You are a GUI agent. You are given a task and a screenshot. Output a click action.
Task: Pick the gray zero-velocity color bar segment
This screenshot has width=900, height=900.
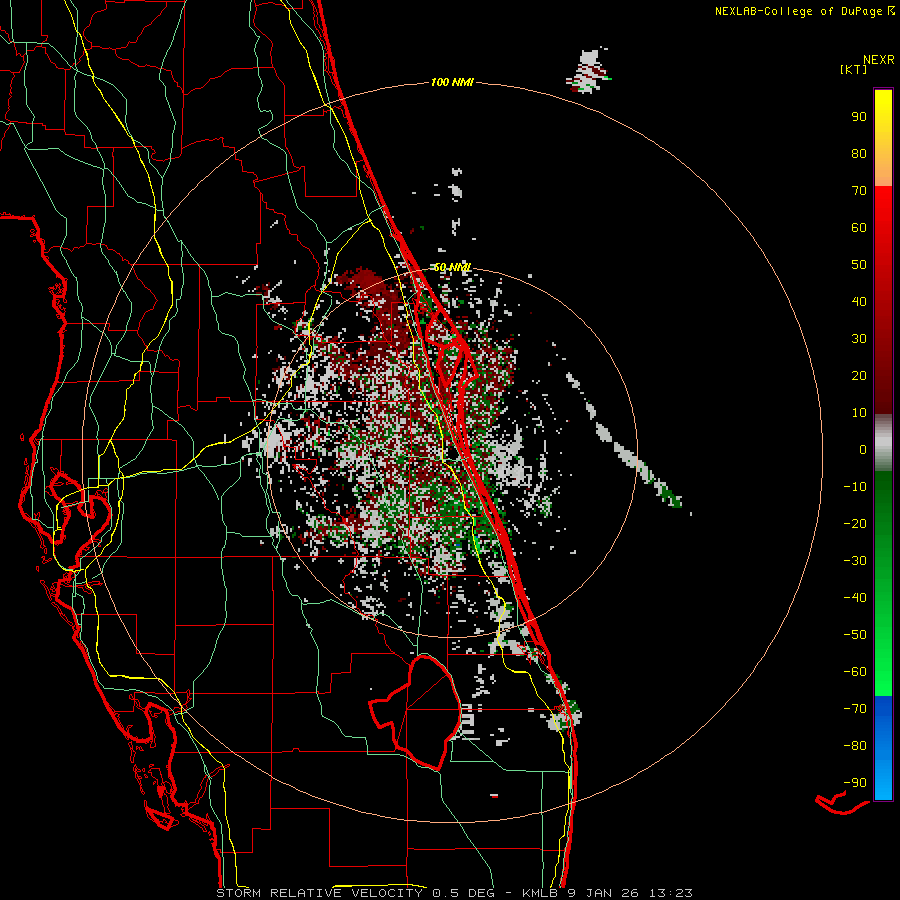(x=883, y=443)
